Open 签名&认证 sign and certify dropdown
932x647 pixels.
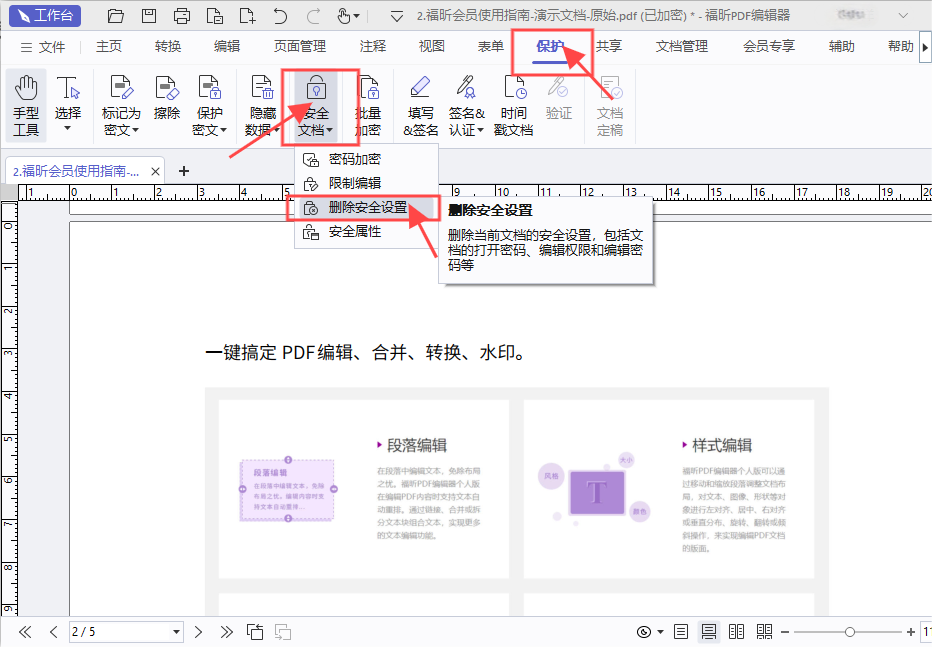click(x=466, y=106)
